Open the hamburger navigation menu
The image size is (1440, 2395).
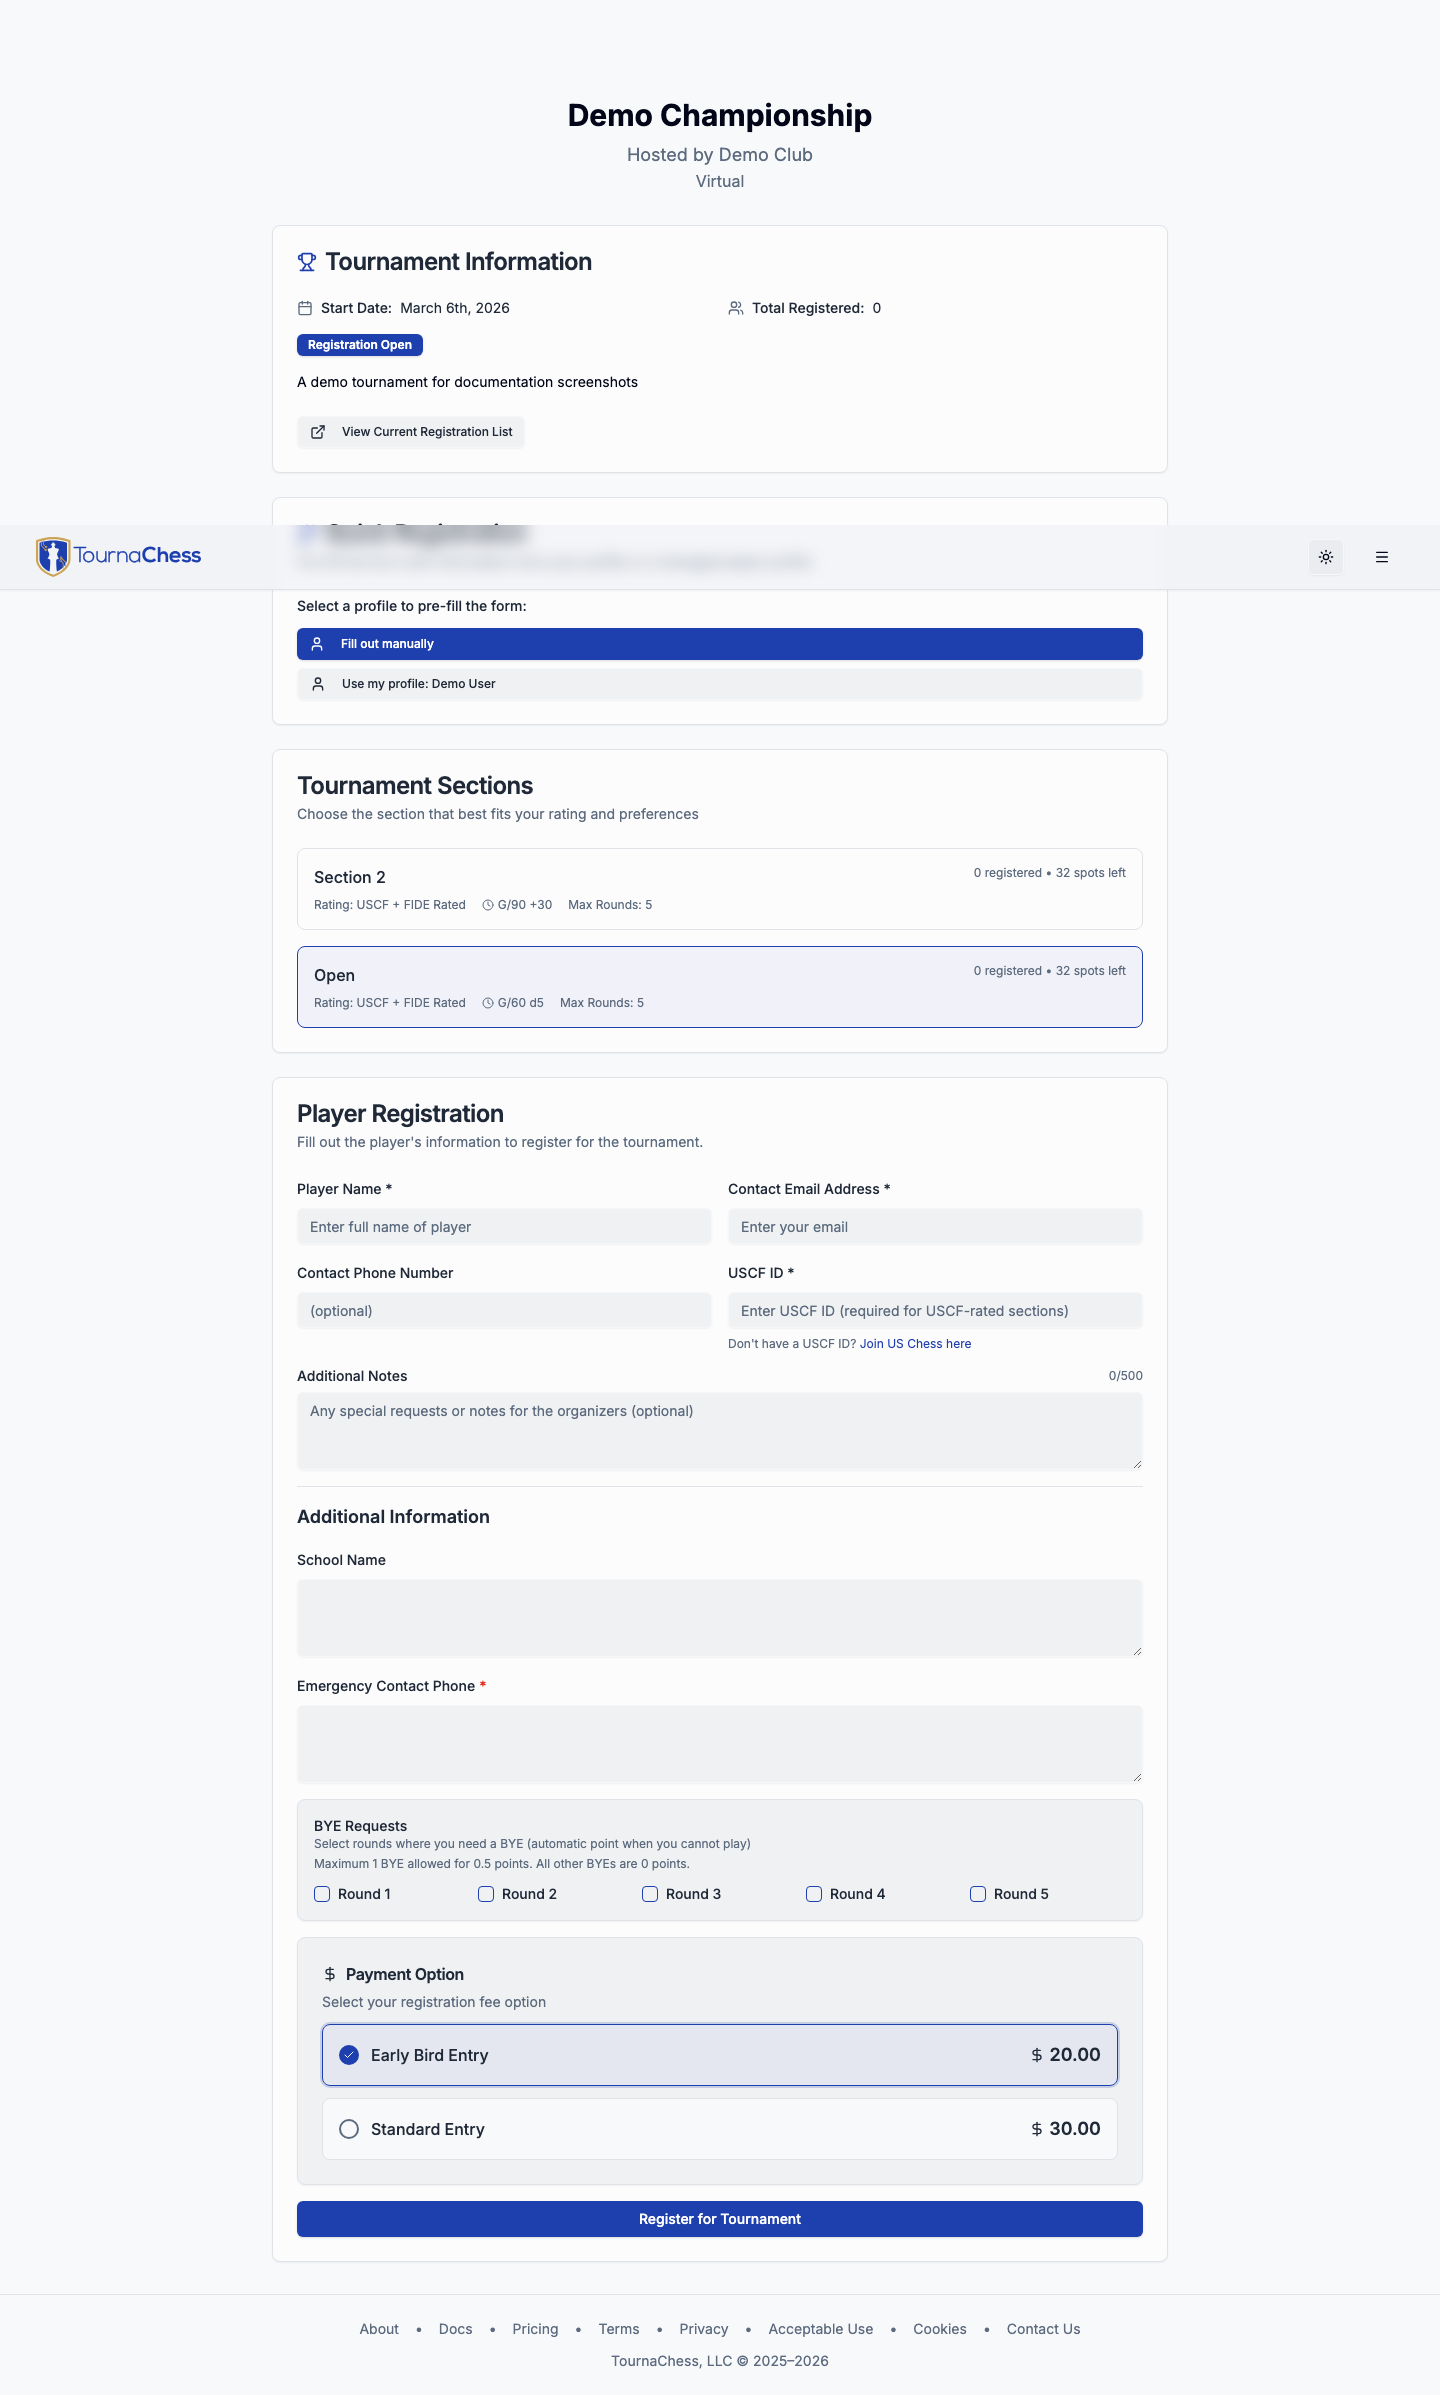pyautogui.click(x=1382, y=557)
